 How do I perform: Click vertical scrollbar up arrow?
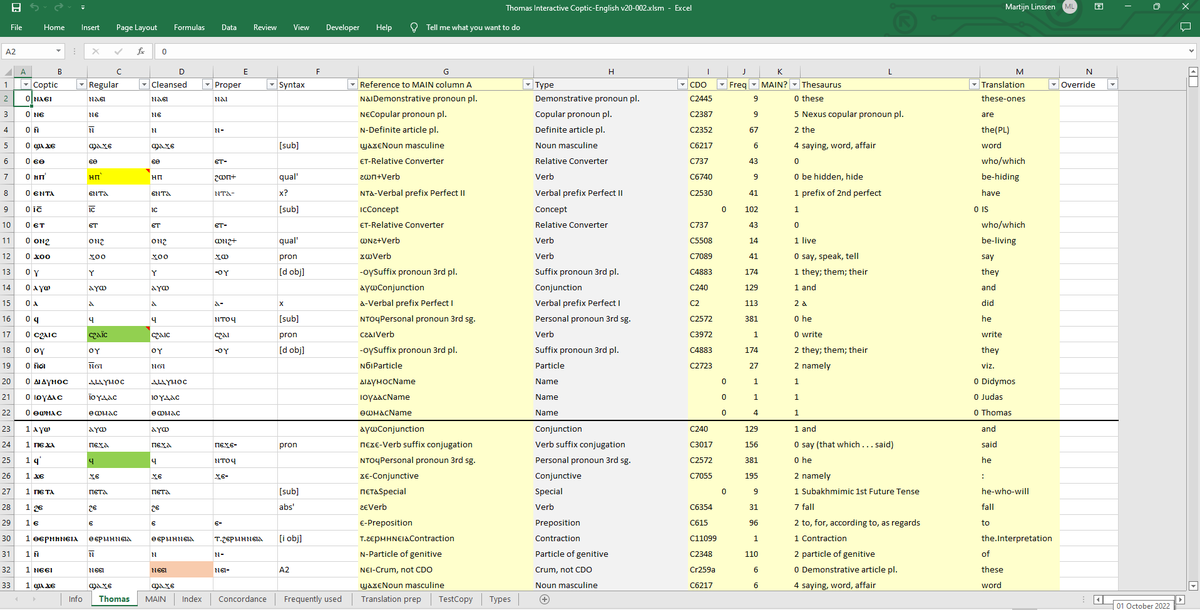[x=1192, y=70]
